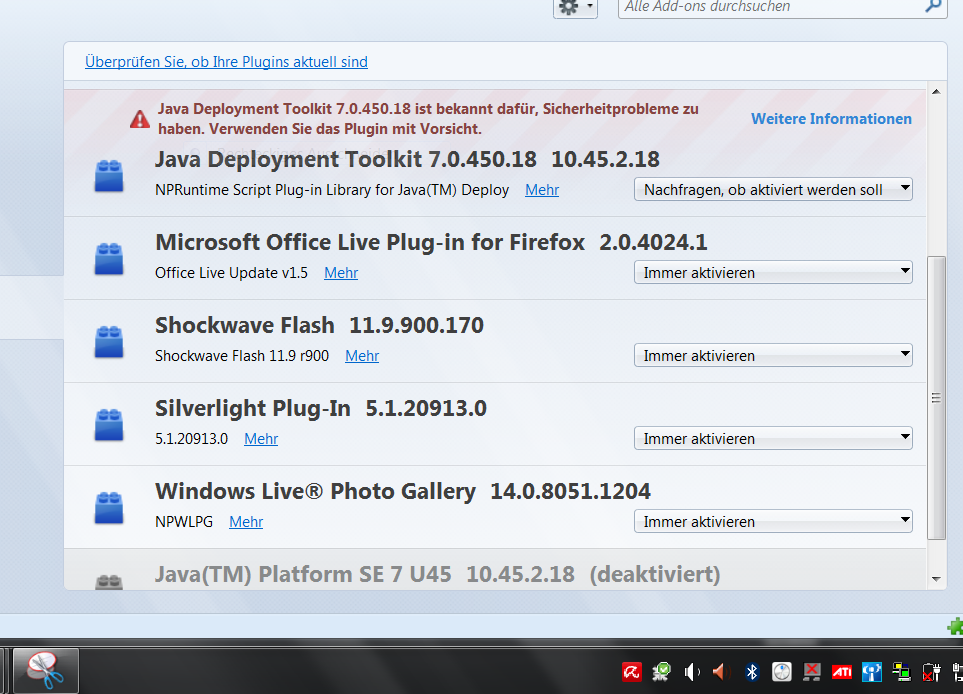Screen dimensions: 963x694
Task: Click 'Mehr' in the Silverlight Plug-In row
Action: click(x=261, y=439)
